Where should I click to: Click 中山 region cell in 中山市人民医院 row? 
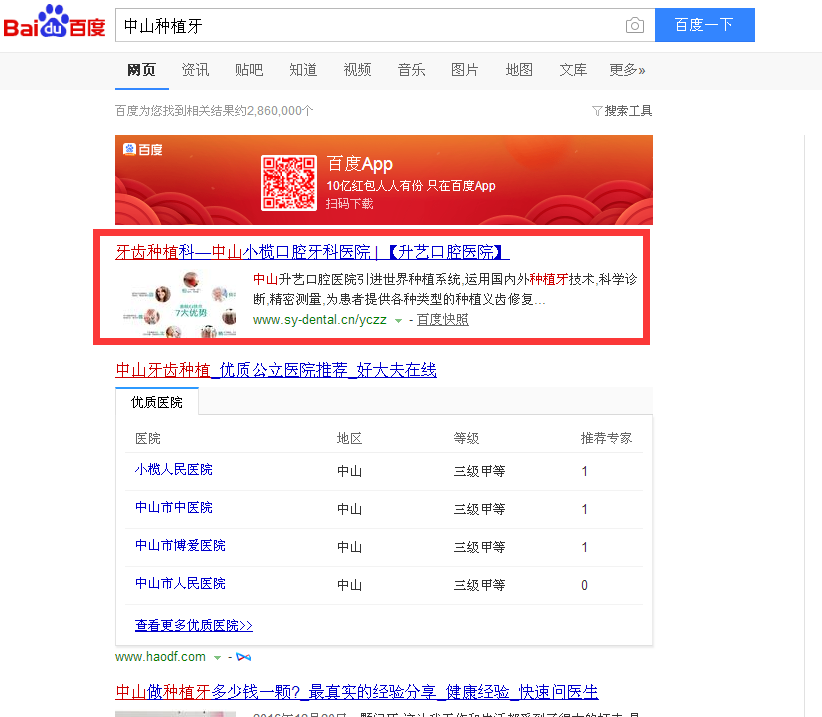pyautogui.click(x=349, y=585)
